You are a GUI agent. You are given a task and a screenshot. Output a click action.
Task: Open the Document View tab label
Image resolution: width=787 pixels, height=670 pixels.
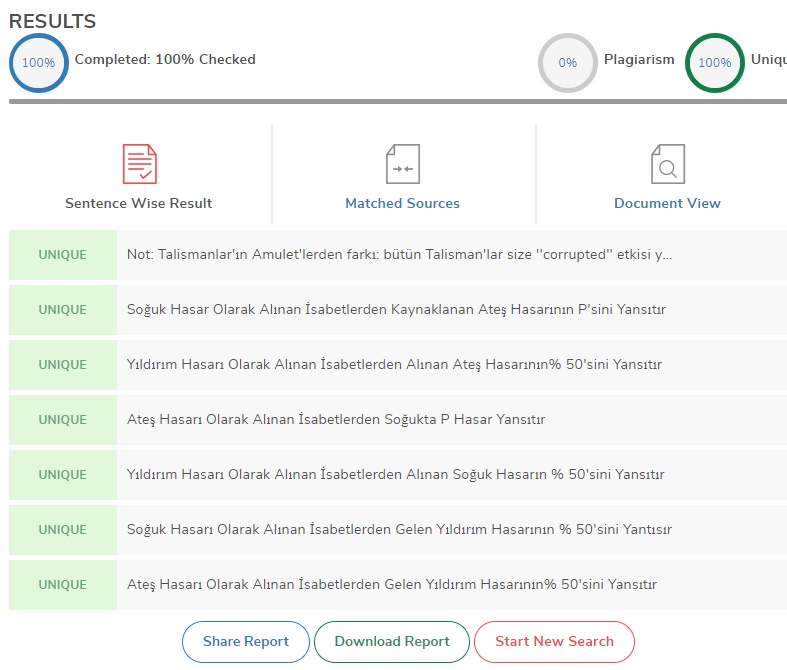pos(667,203)
